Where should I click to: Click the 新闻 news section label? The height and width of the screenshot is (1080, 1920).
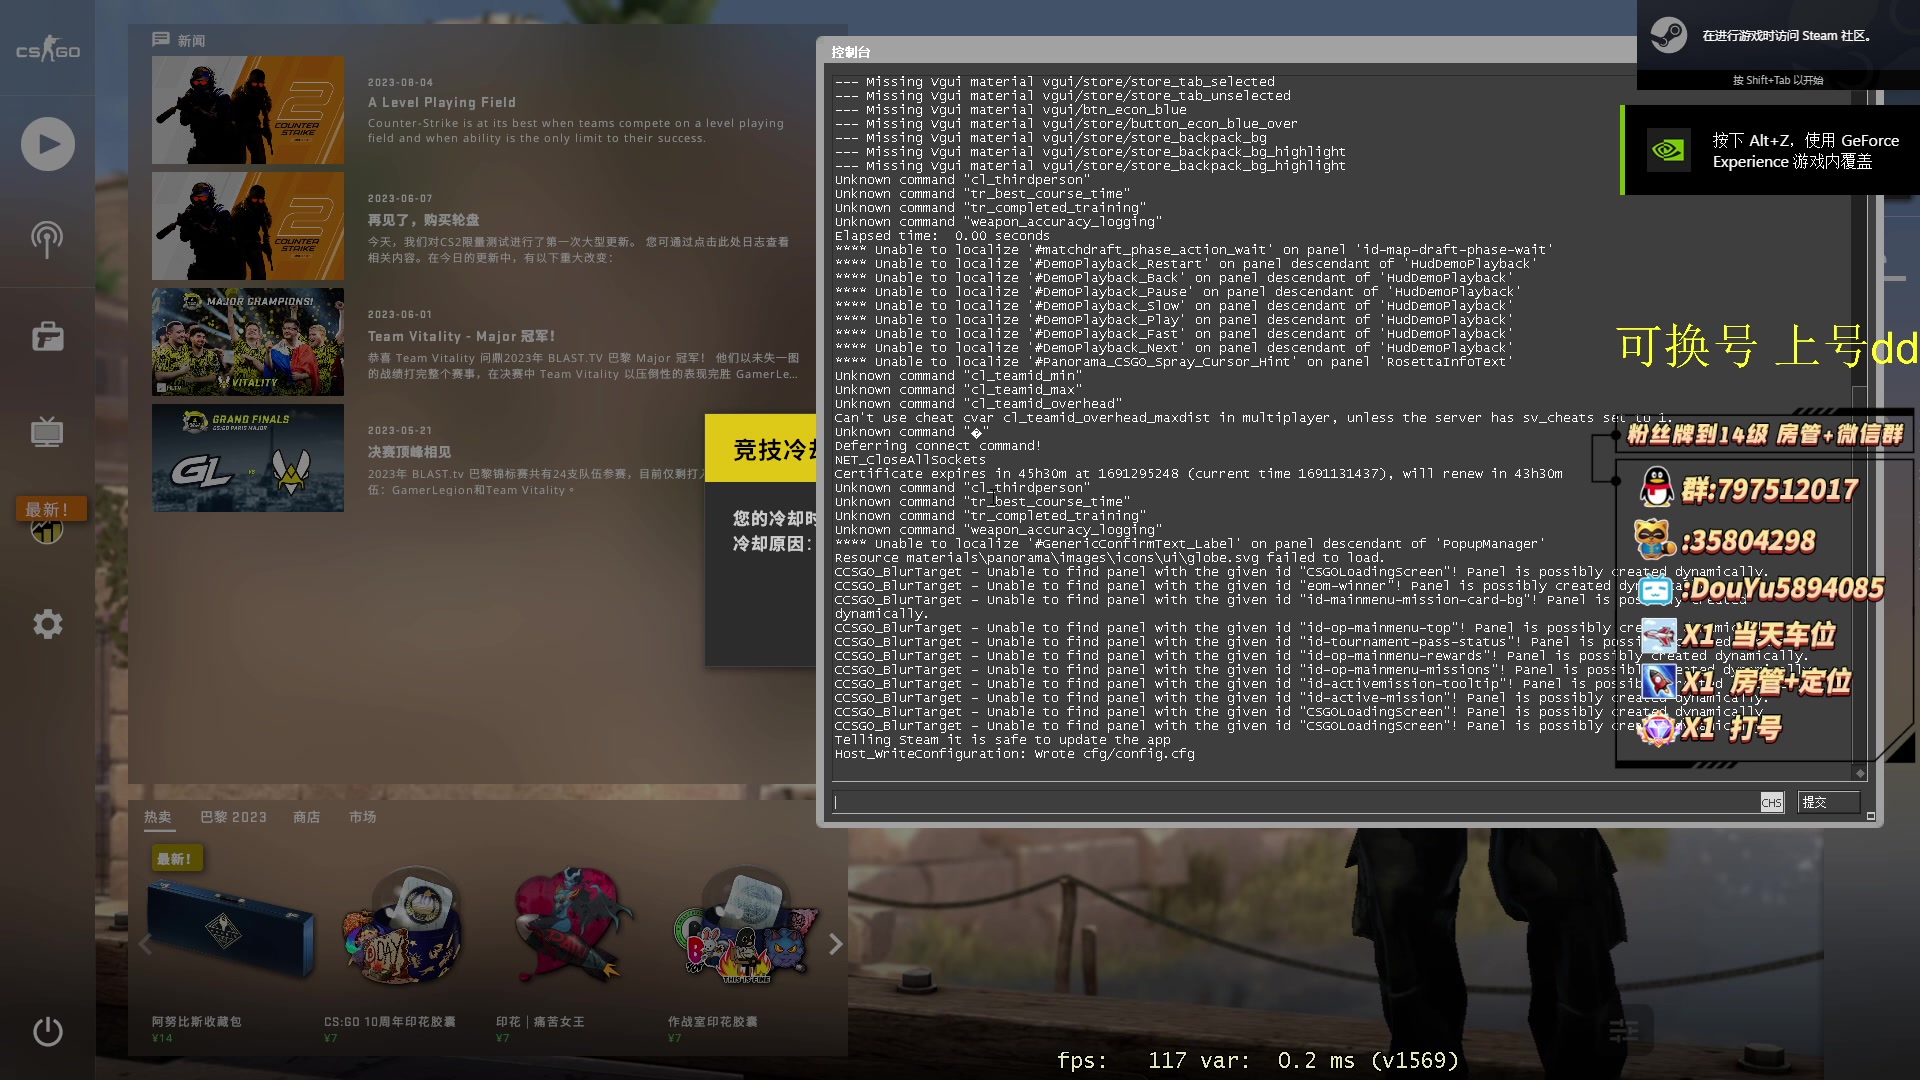click(191, 40)
